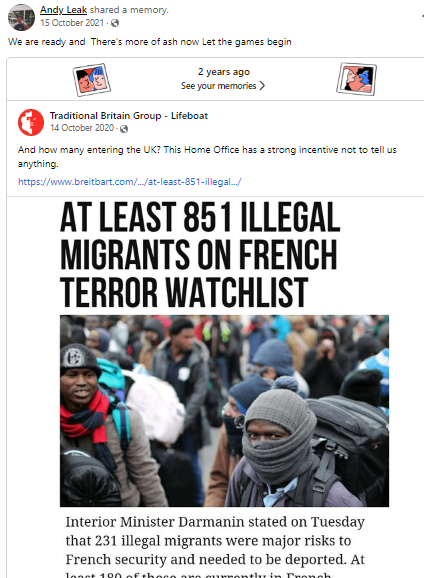Click the 851 illegal migrants headline
424x578 pixels.
pos(200,254)
